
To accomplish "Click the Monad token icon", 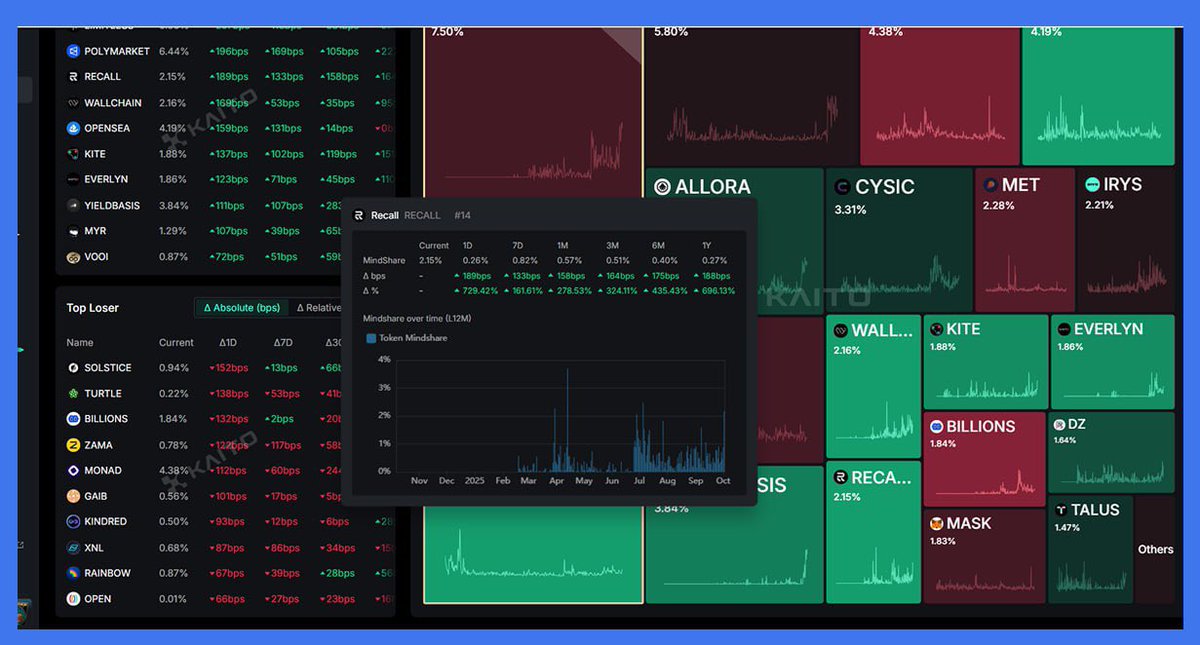I will point(73,470).
